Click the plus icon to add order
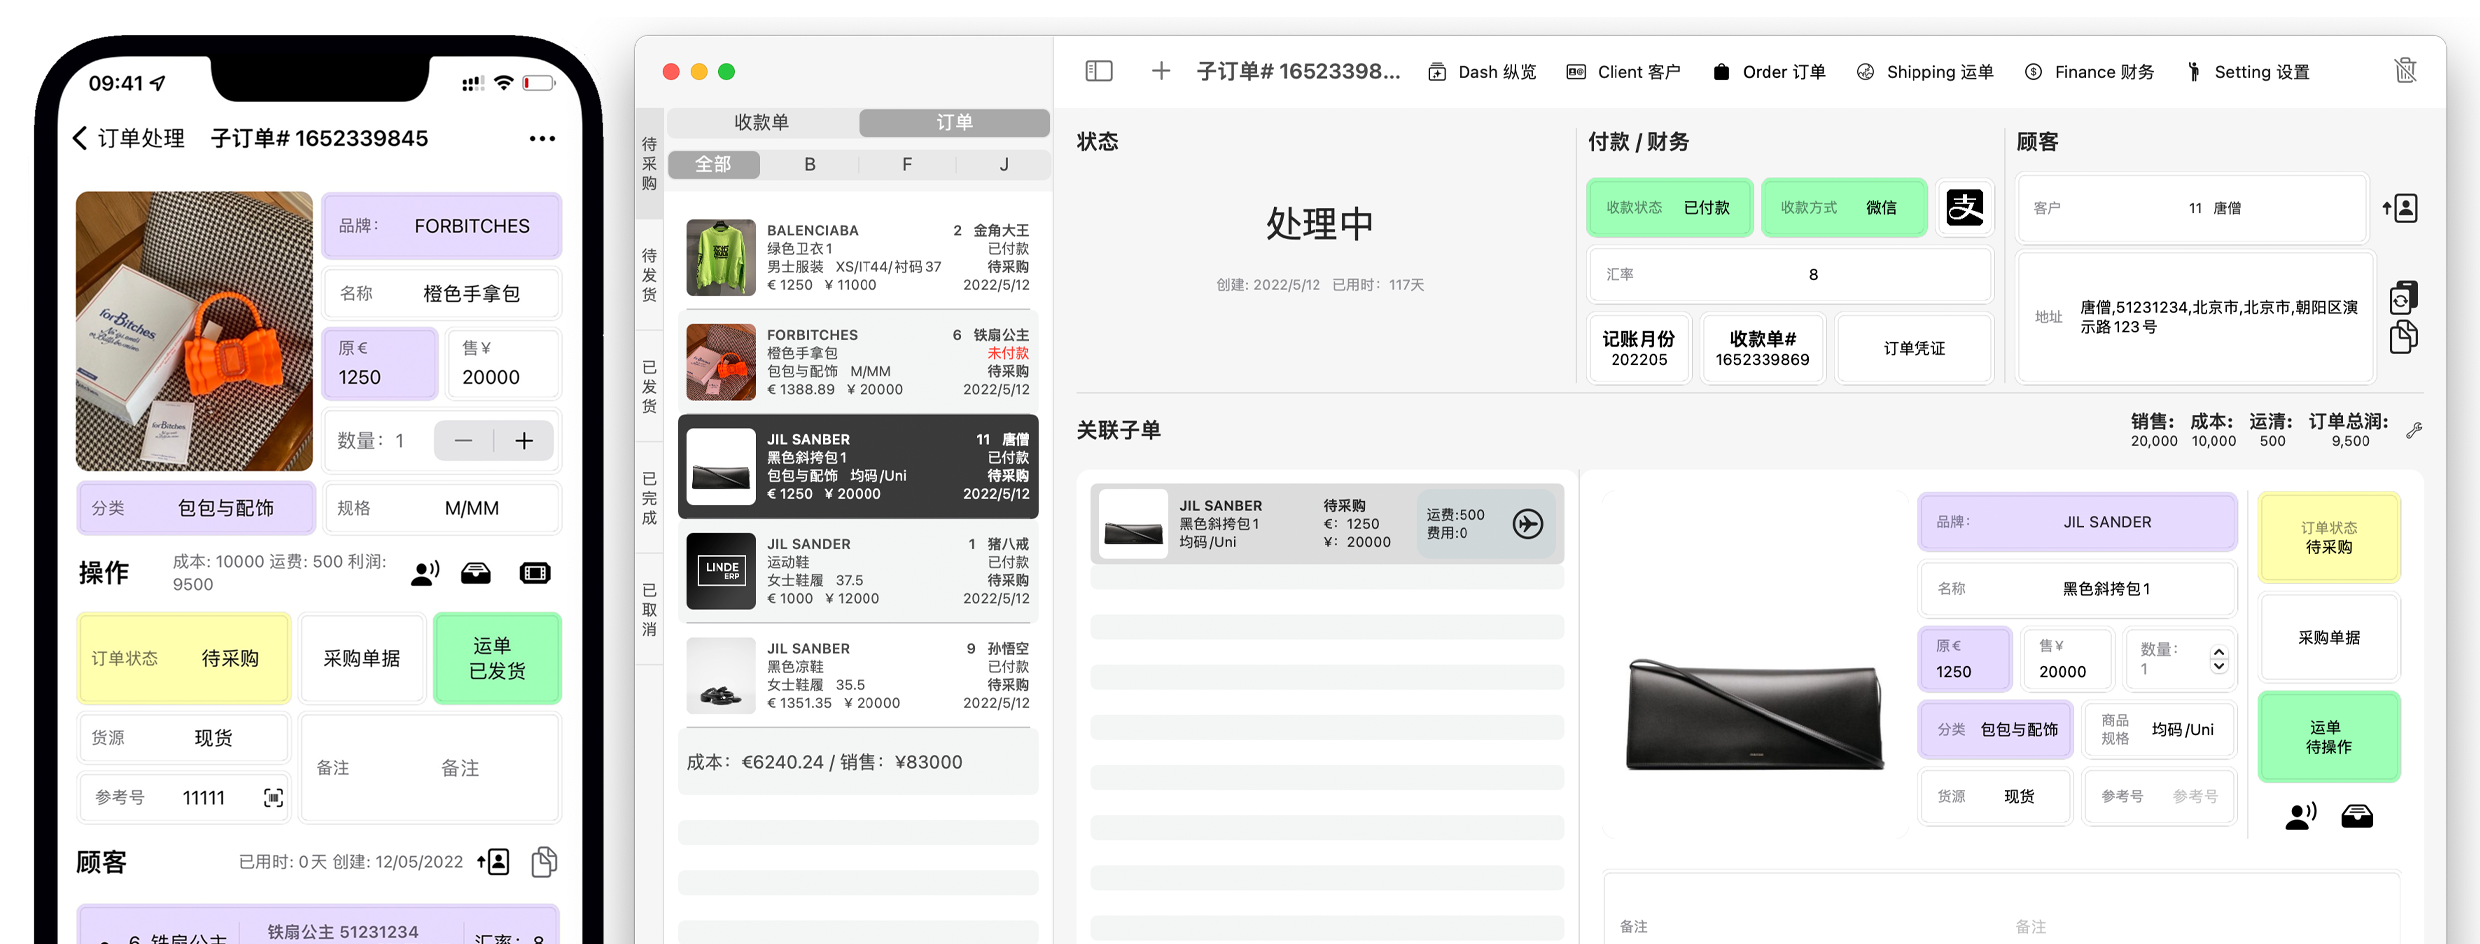The image size is (2480, 944). [1160, 71]
